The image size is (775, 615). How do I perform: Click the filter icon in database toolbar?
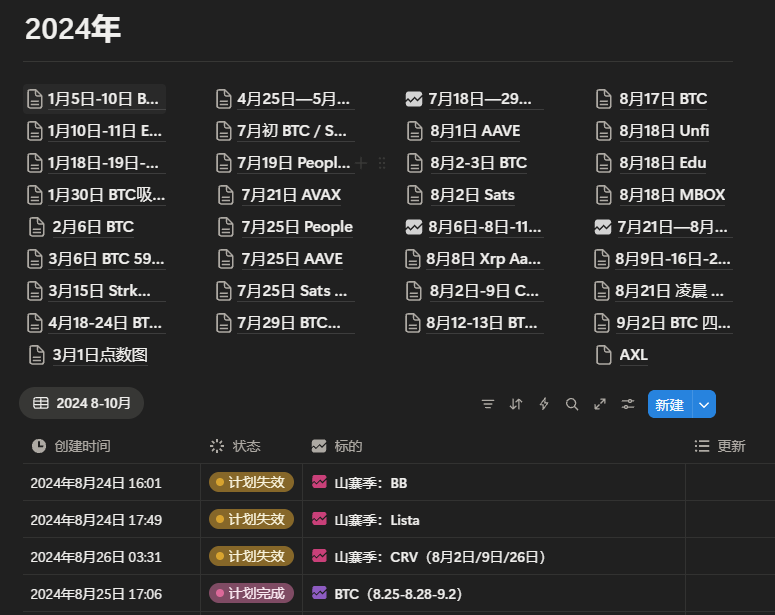[487, 404]
